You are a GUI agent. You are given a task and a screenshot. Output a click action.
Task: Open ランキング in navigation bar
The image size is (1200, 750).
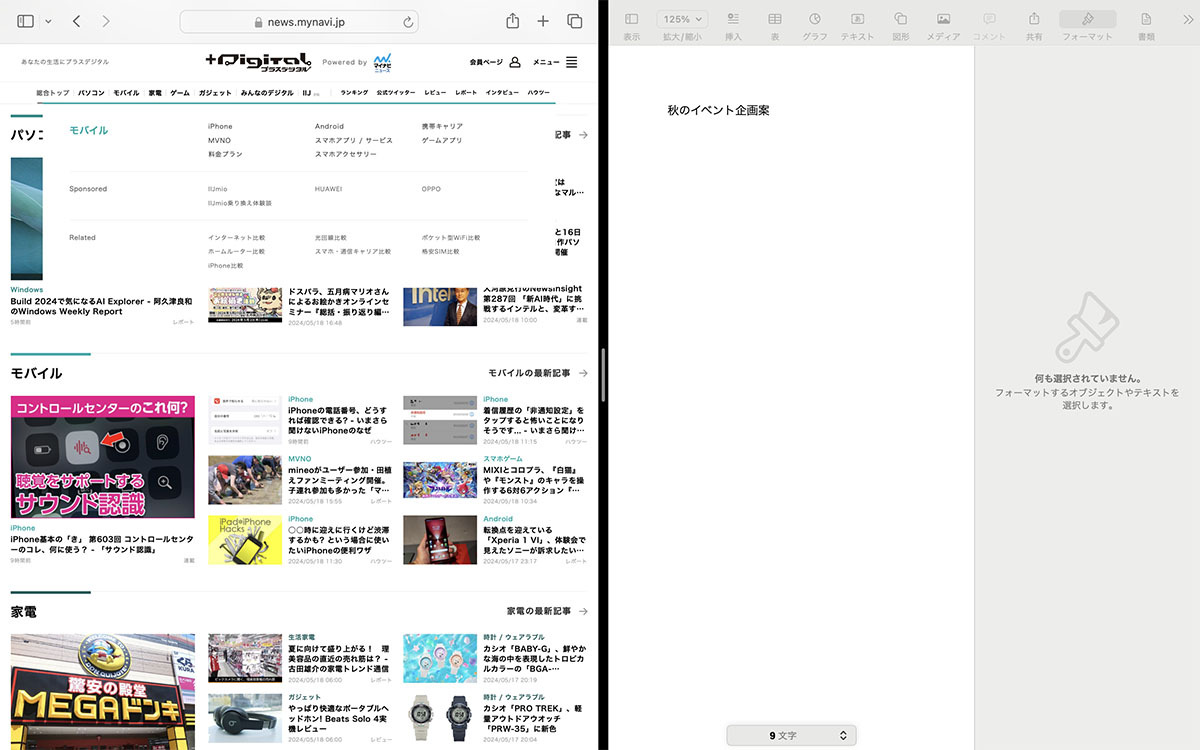pos(354,92)
